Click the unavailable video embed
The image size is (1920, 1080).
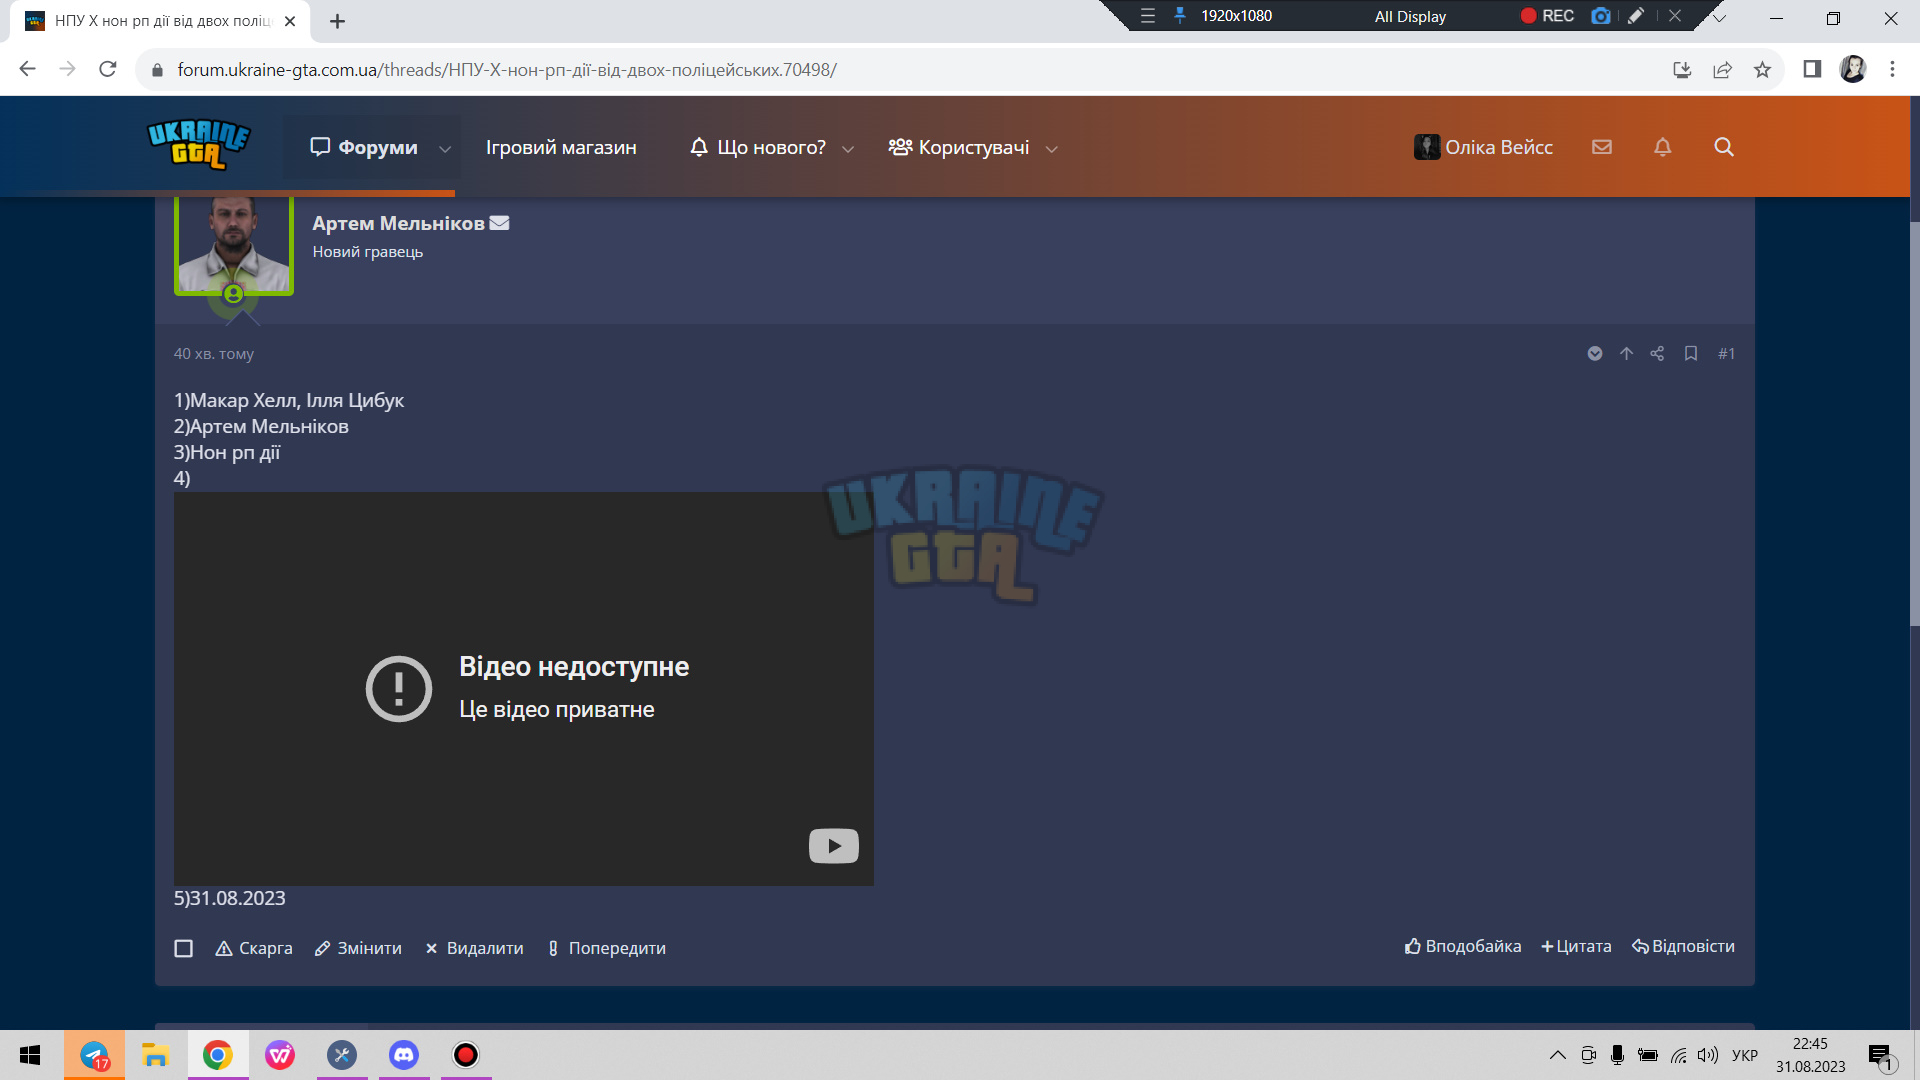(523, 688)
